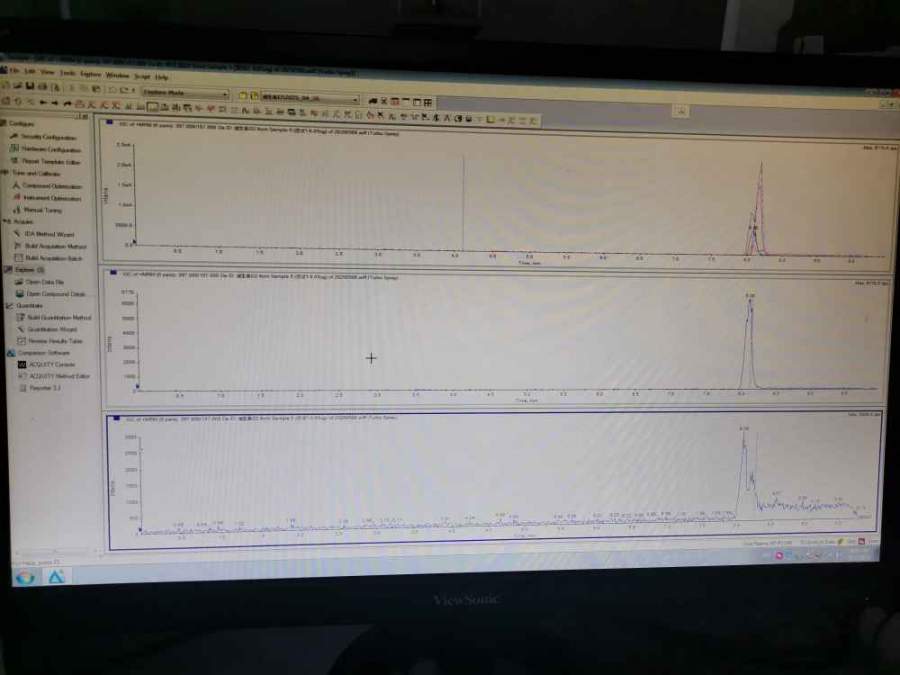Start Compound Optimization
This screenshot has height=675, width=900.
pos(51,186)
